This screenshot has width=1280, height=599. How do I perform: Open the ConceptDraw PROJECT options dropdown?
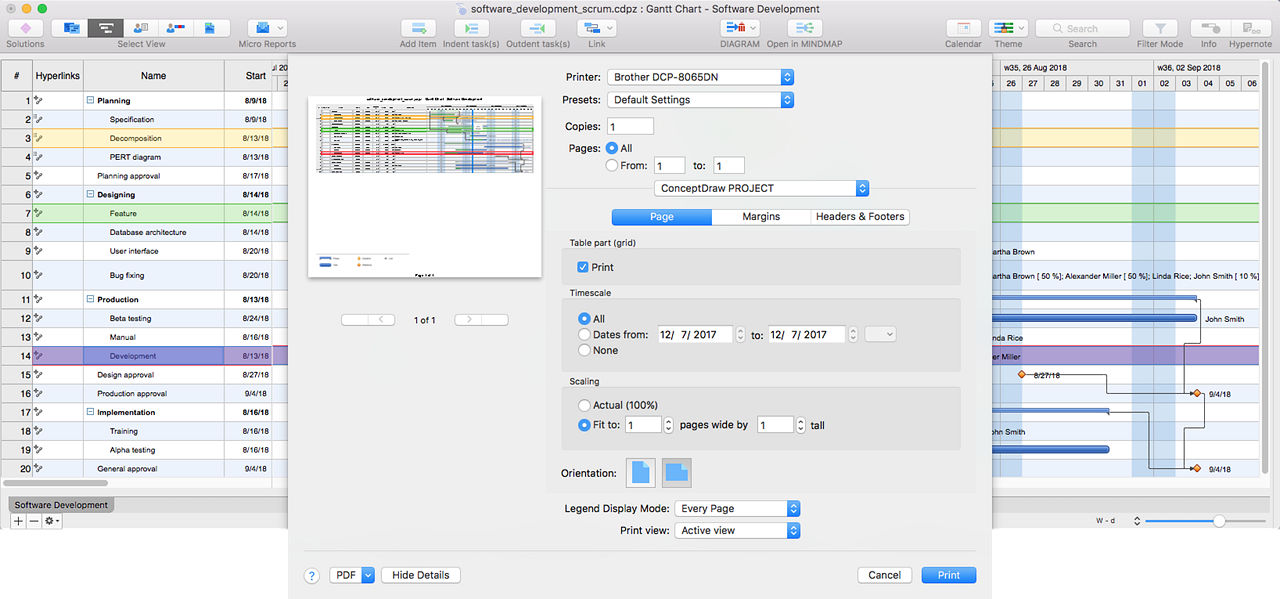(x=762, y=188)
